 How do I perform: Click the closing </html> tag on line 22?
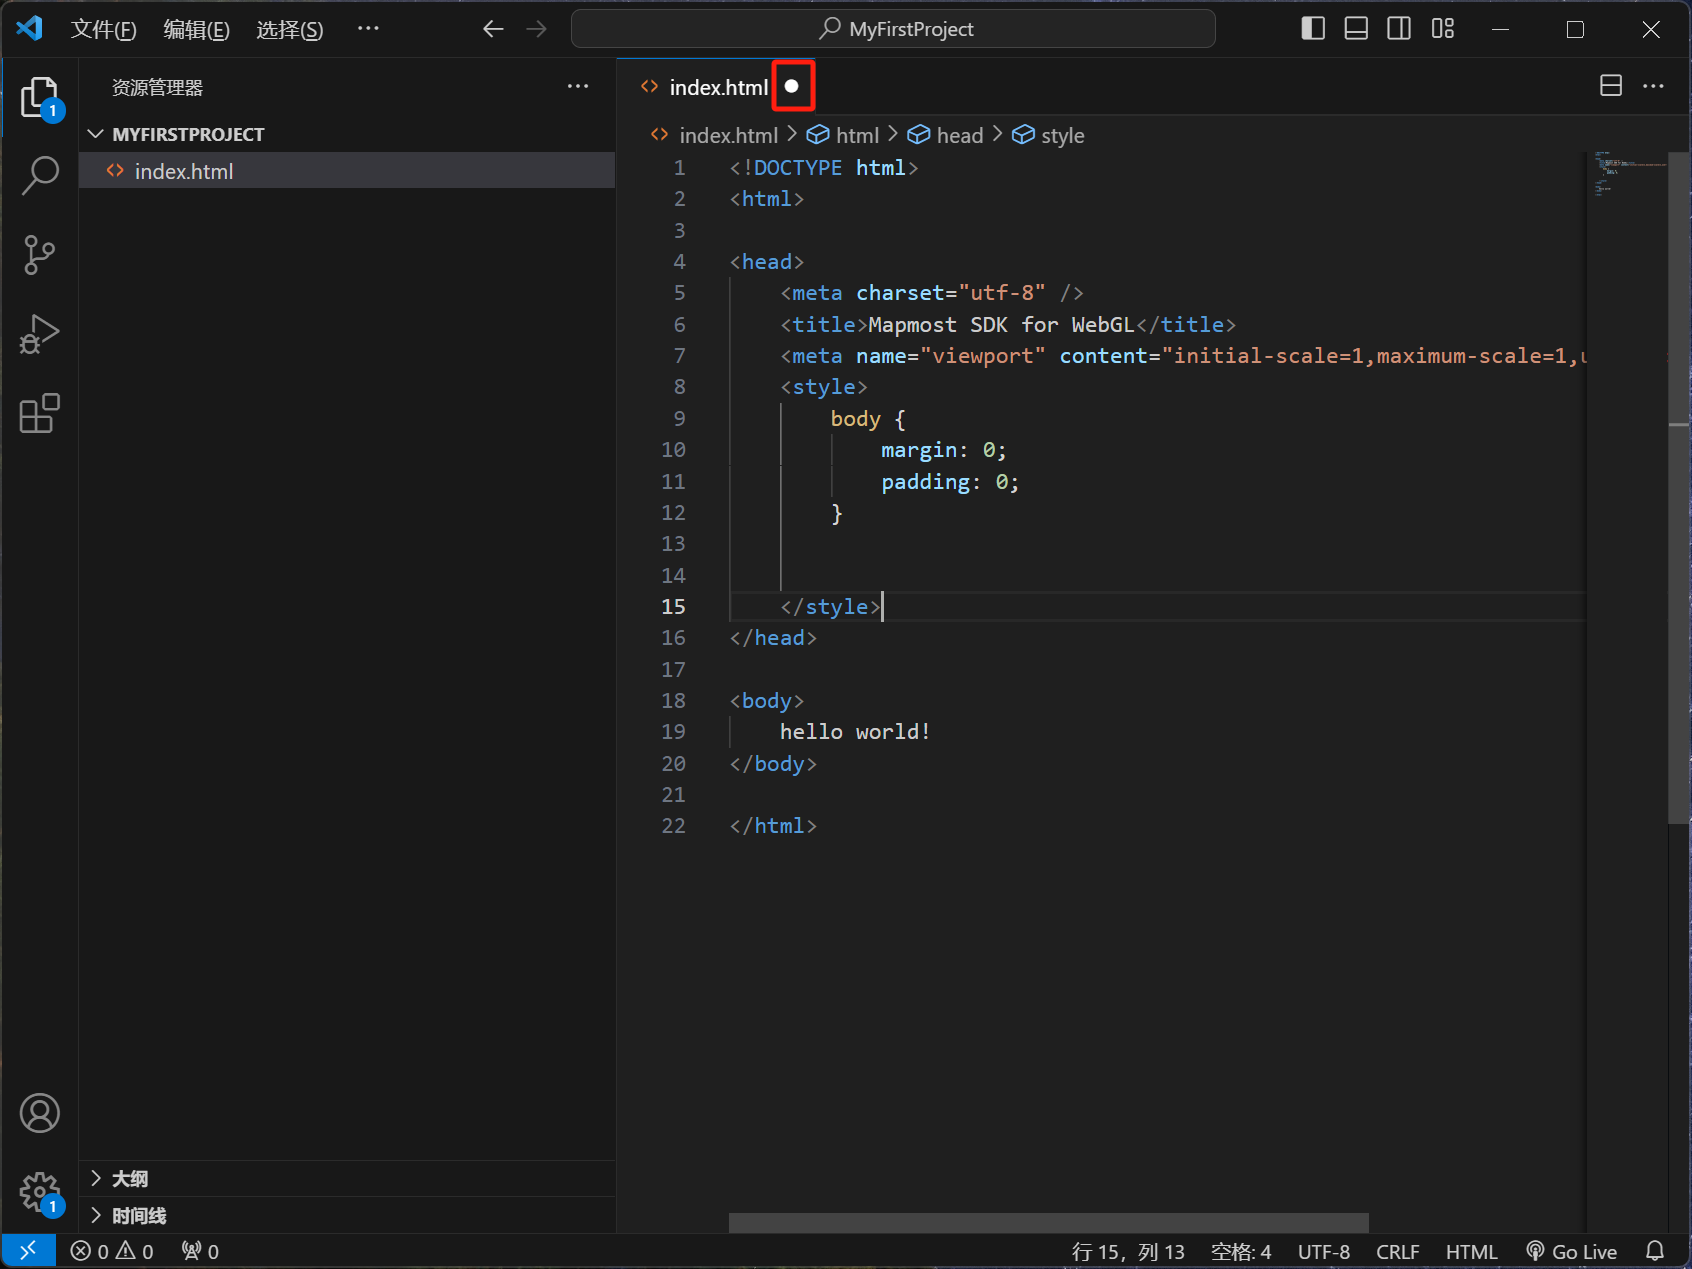773,826
